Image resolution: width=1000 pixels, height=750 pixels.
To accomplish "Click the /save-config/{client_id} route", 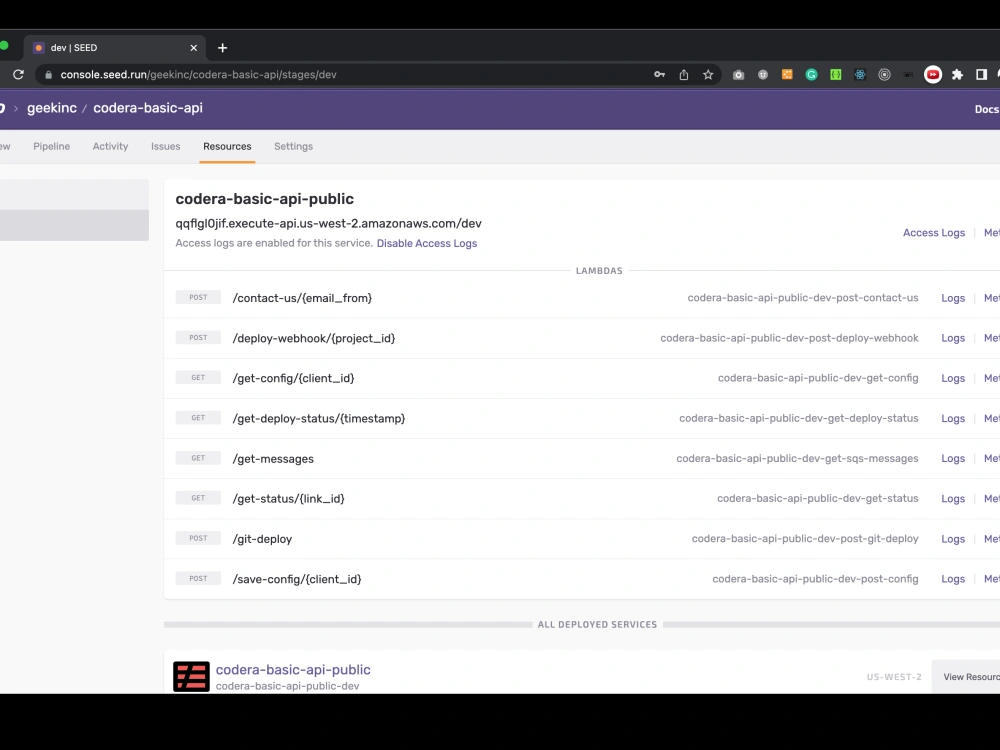I will [x=297, y=579].
